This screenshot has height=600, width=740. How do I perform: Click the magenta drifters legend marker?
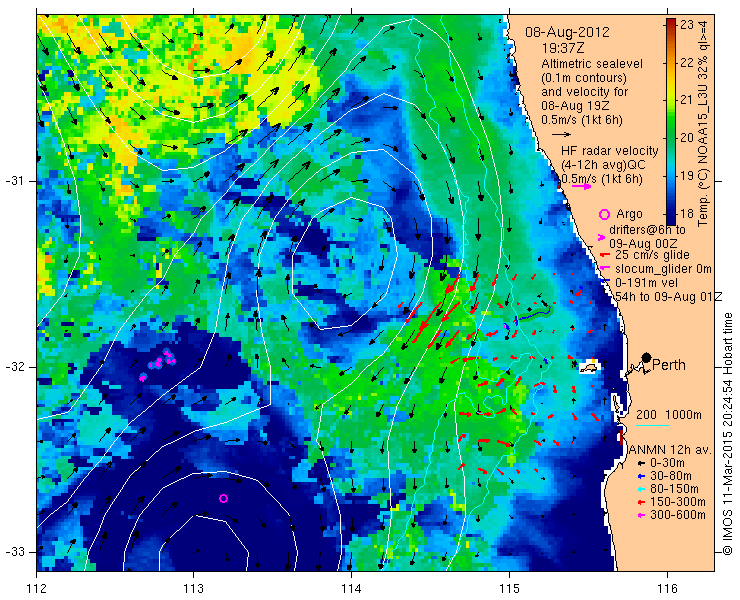tap(601, 237)
